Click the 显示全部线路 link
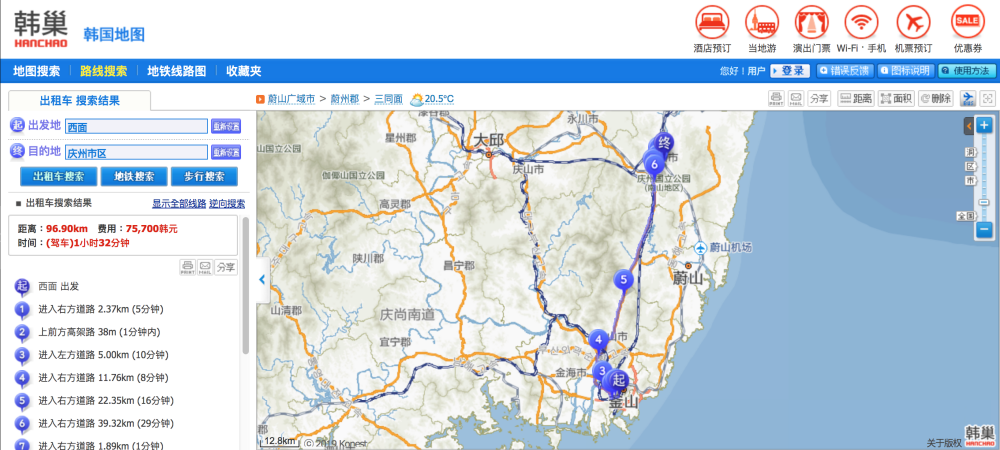This screenshot has width=1000, height=450. tap(179, 204)
